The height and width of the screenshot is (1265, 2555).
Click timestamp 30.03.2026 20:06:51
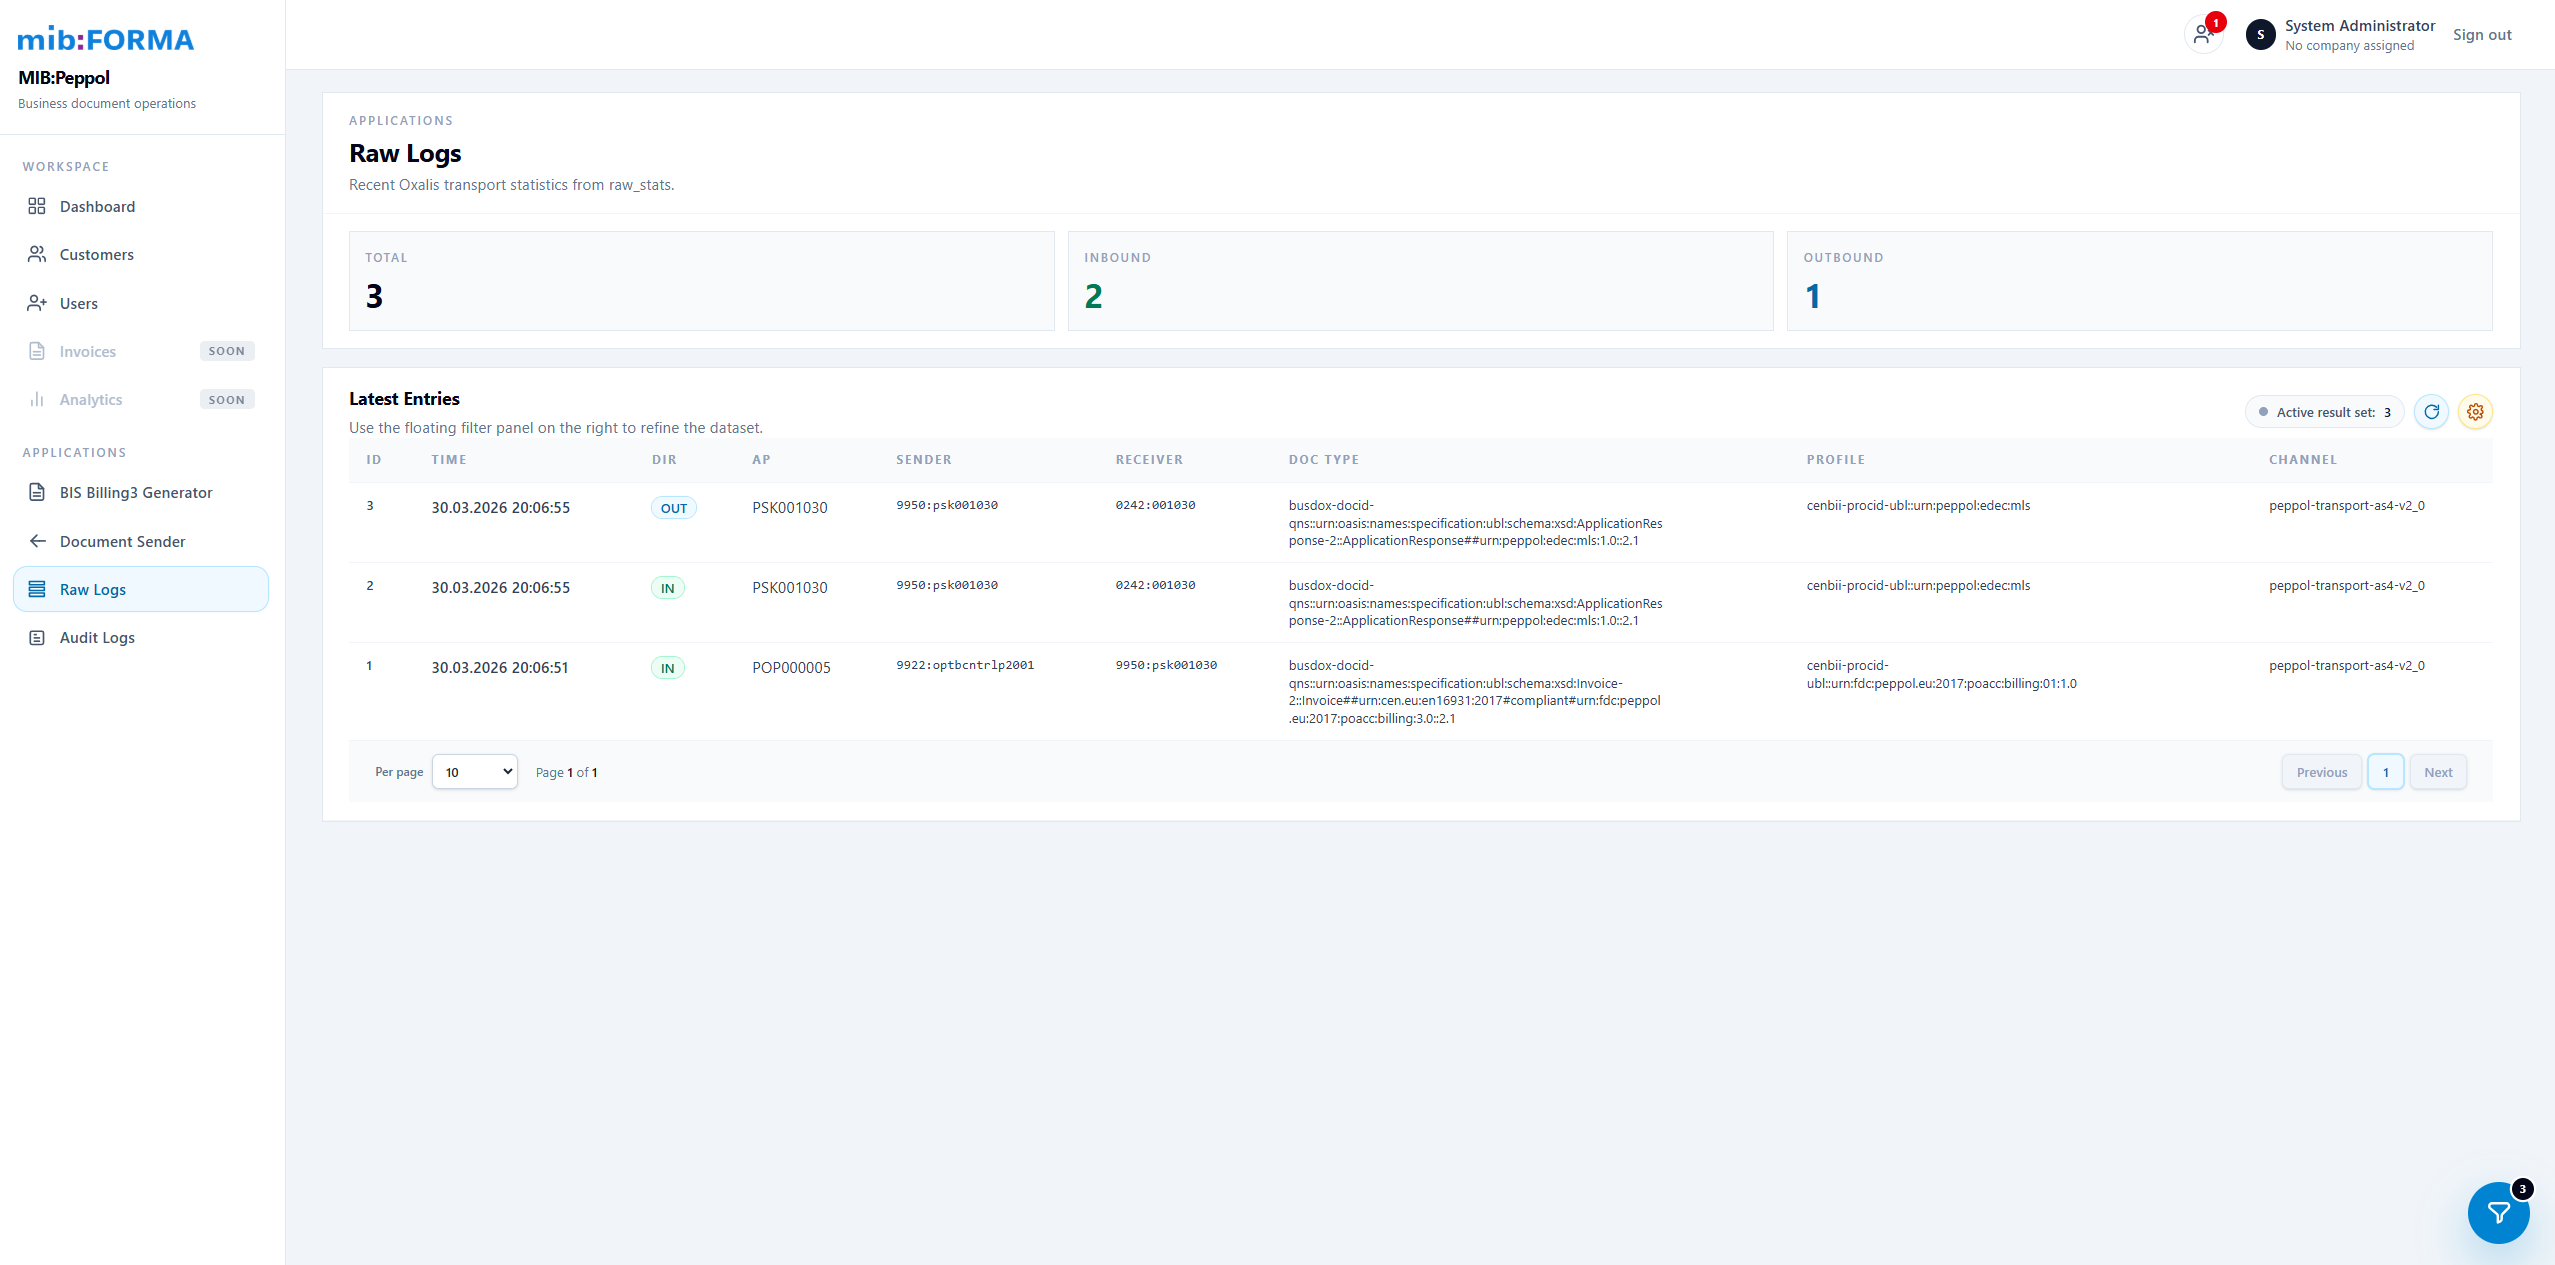[500, 668]
